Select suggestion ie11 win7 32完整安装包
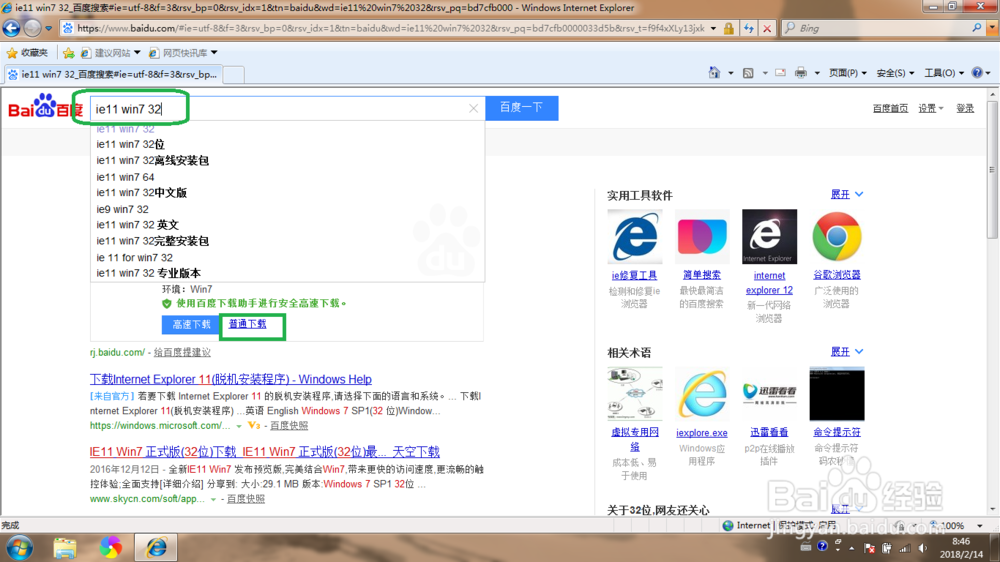Image resolution: width=1000 pixels, height=562 pixels. pyautogui.click(x=152, y=241)
